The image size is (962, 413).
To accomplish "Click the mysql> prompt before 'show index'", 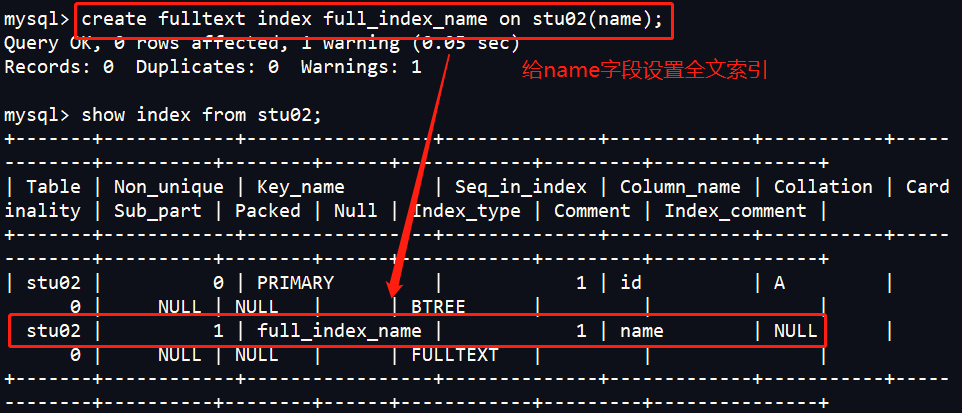I will pyautogui.click(x=37, y=115).
